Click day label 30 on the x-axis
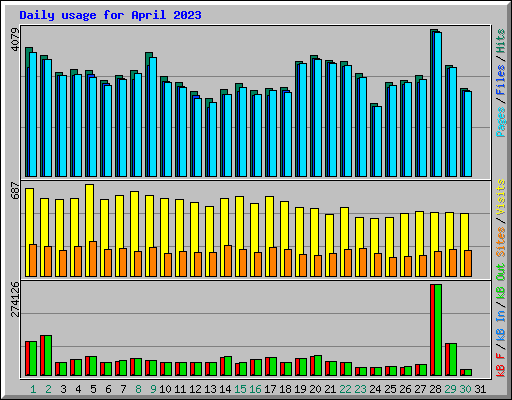 (x=465, y=389)
